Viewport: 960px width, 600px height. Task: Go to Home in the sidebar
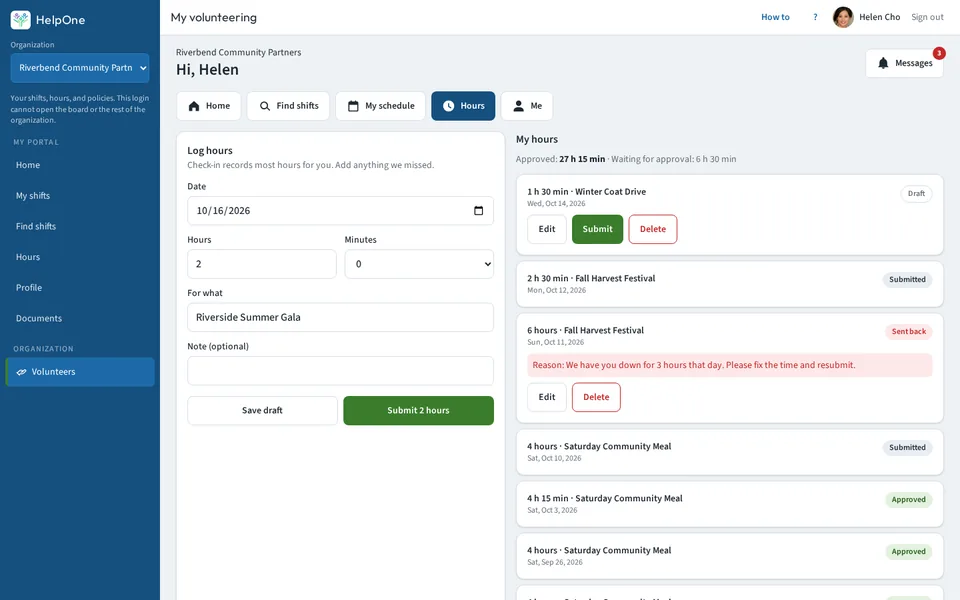pyautogui.click(x=80, y=165)
